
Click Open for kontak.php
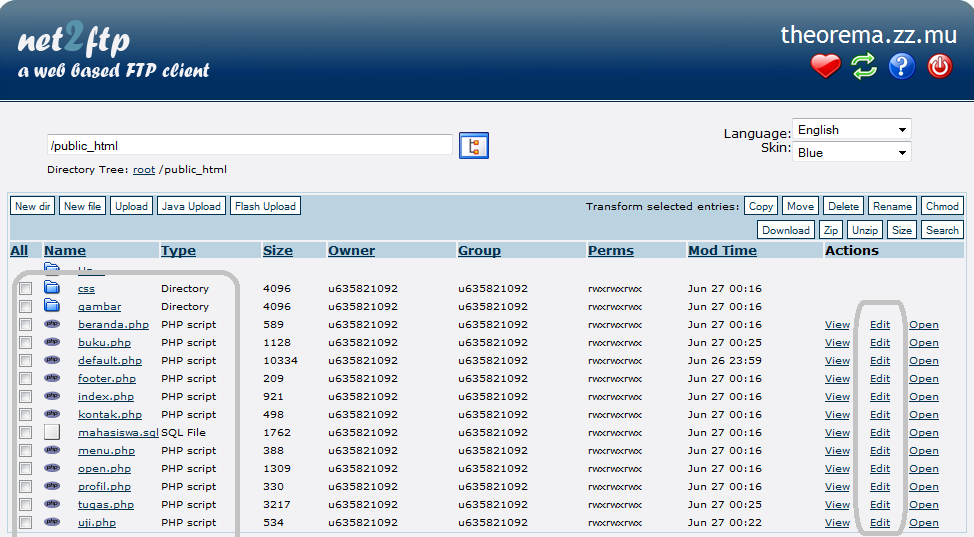point(924,415)
